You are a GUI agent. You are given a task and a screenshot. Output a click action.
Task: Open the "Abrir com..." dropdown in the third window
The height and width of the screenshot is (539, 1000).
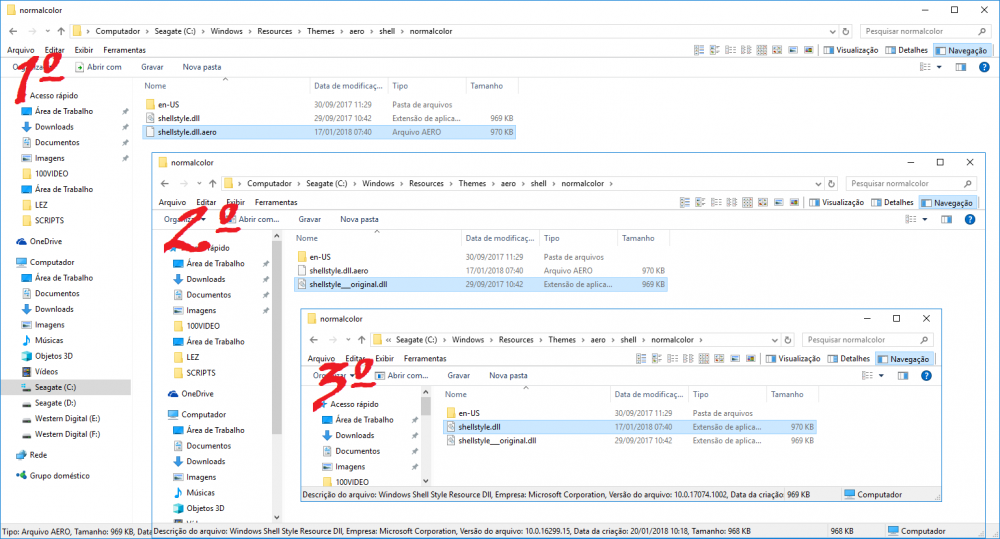tap(407, 375)
